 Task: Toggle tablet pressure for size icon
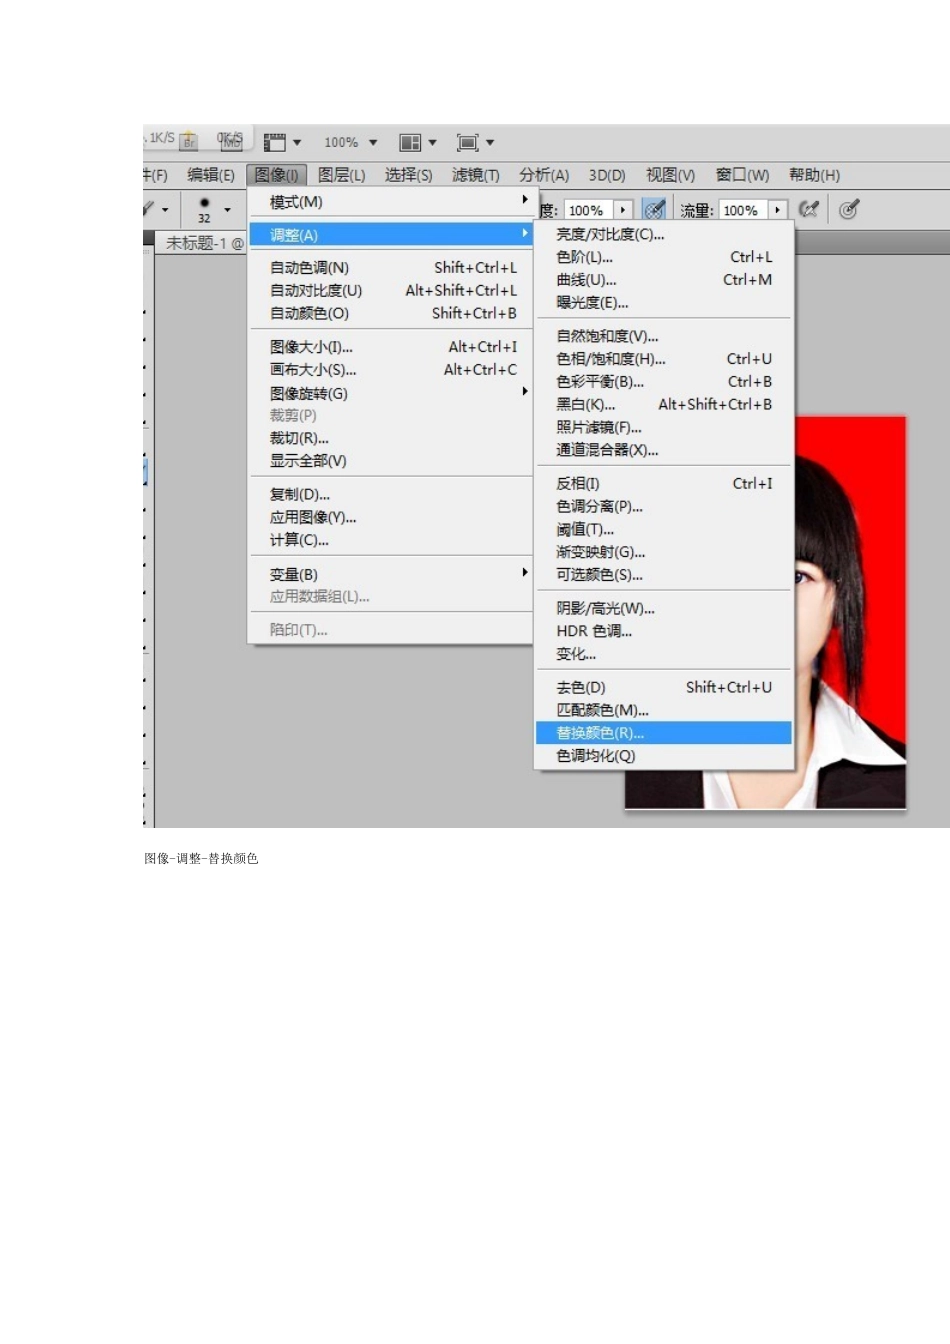(849, 209)
